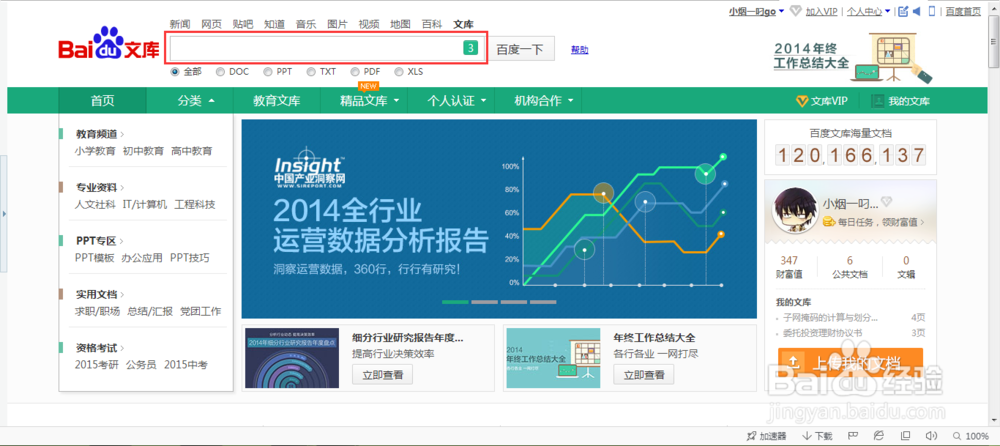Expand the PPT专区 category arrow
Image resolution: width=1000 pixels, height=446 pixels.
122,241
